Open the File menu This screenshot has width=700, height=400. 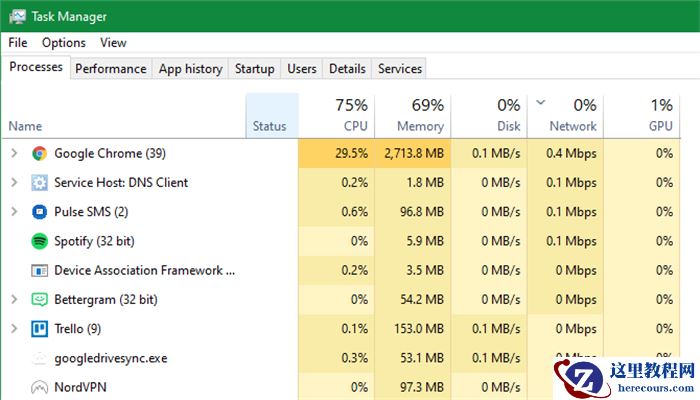(18, 43)
